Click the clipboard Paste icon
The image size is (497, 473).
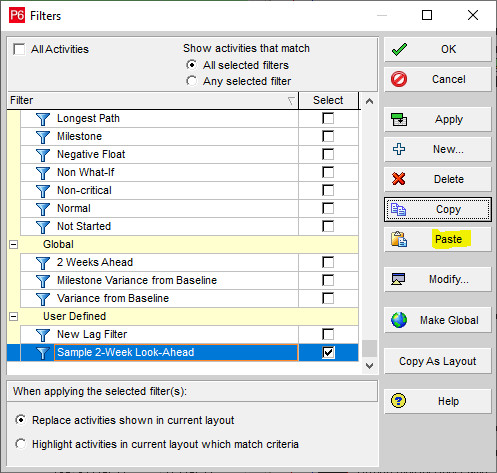click(x=399, y=239)
